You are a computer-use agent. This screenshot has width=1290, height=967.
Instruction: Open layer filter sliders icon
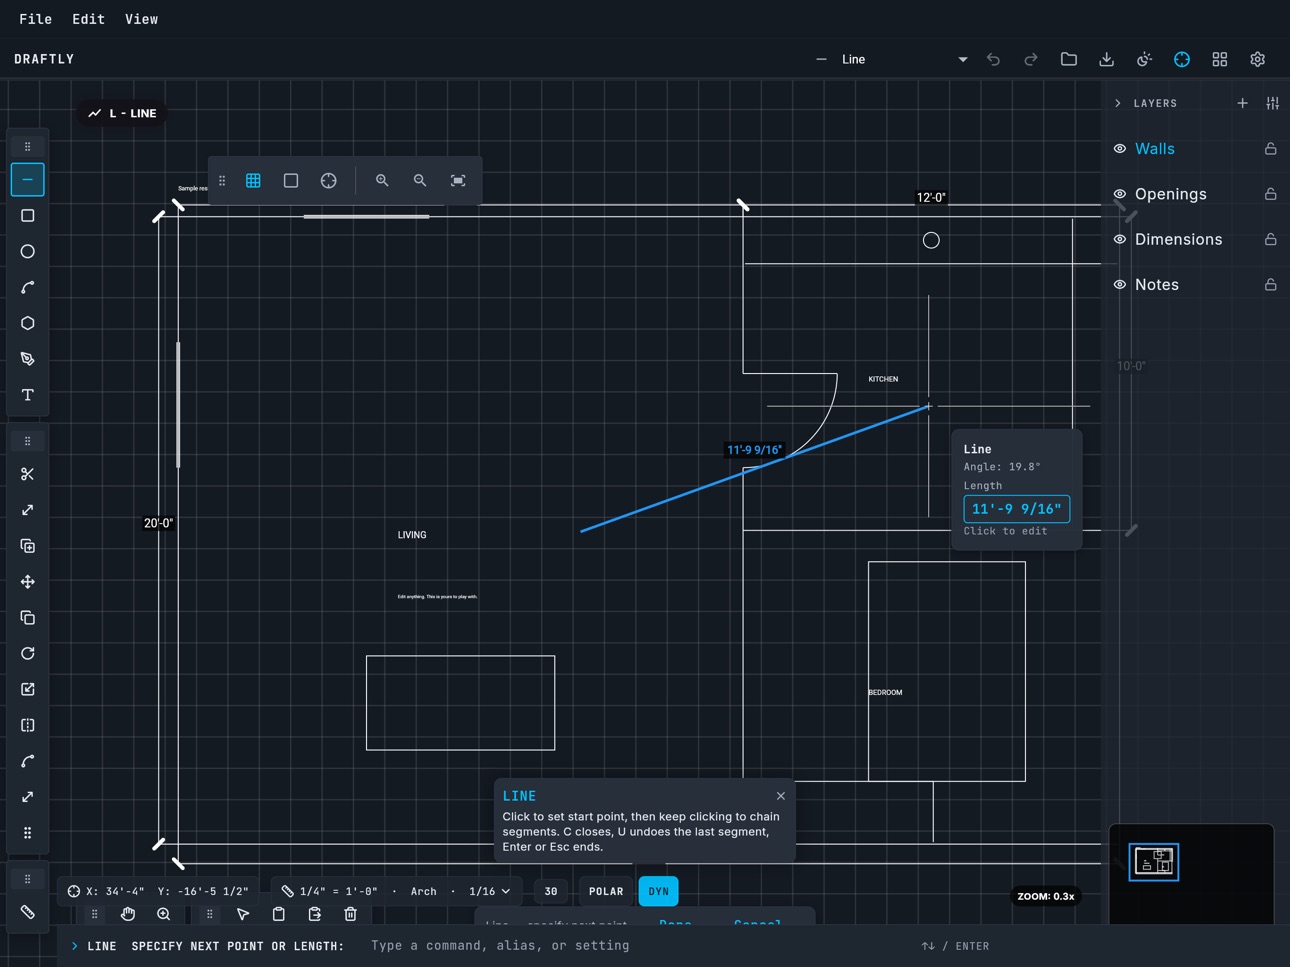(1273, 103)
